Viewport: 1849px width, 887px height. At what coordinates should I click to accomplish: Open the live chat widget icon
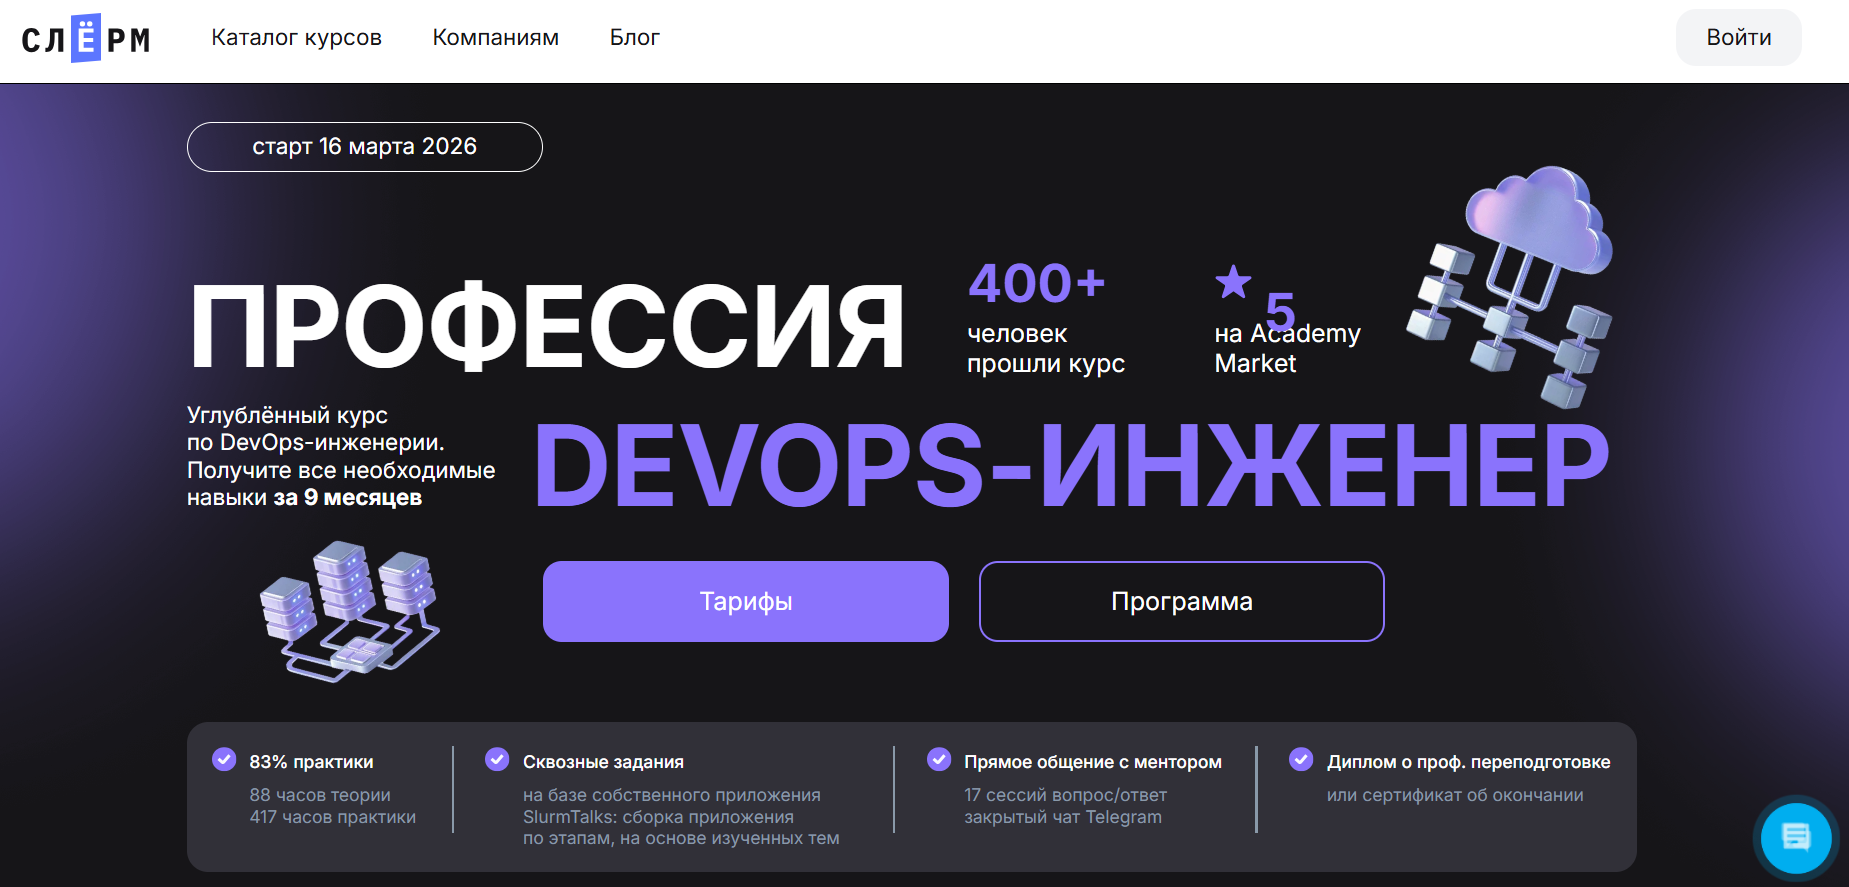coord(1796,837)
